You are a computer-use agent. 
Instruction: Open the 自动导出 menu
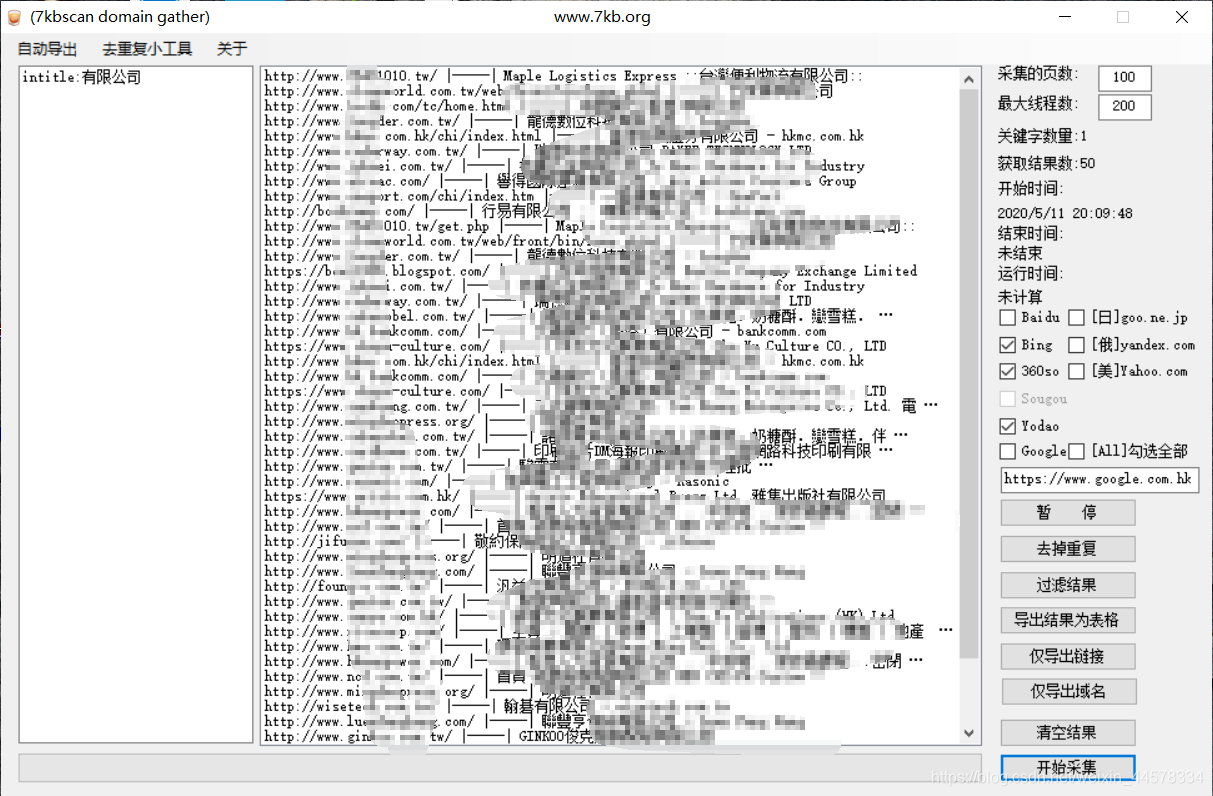tap(47, 49)
